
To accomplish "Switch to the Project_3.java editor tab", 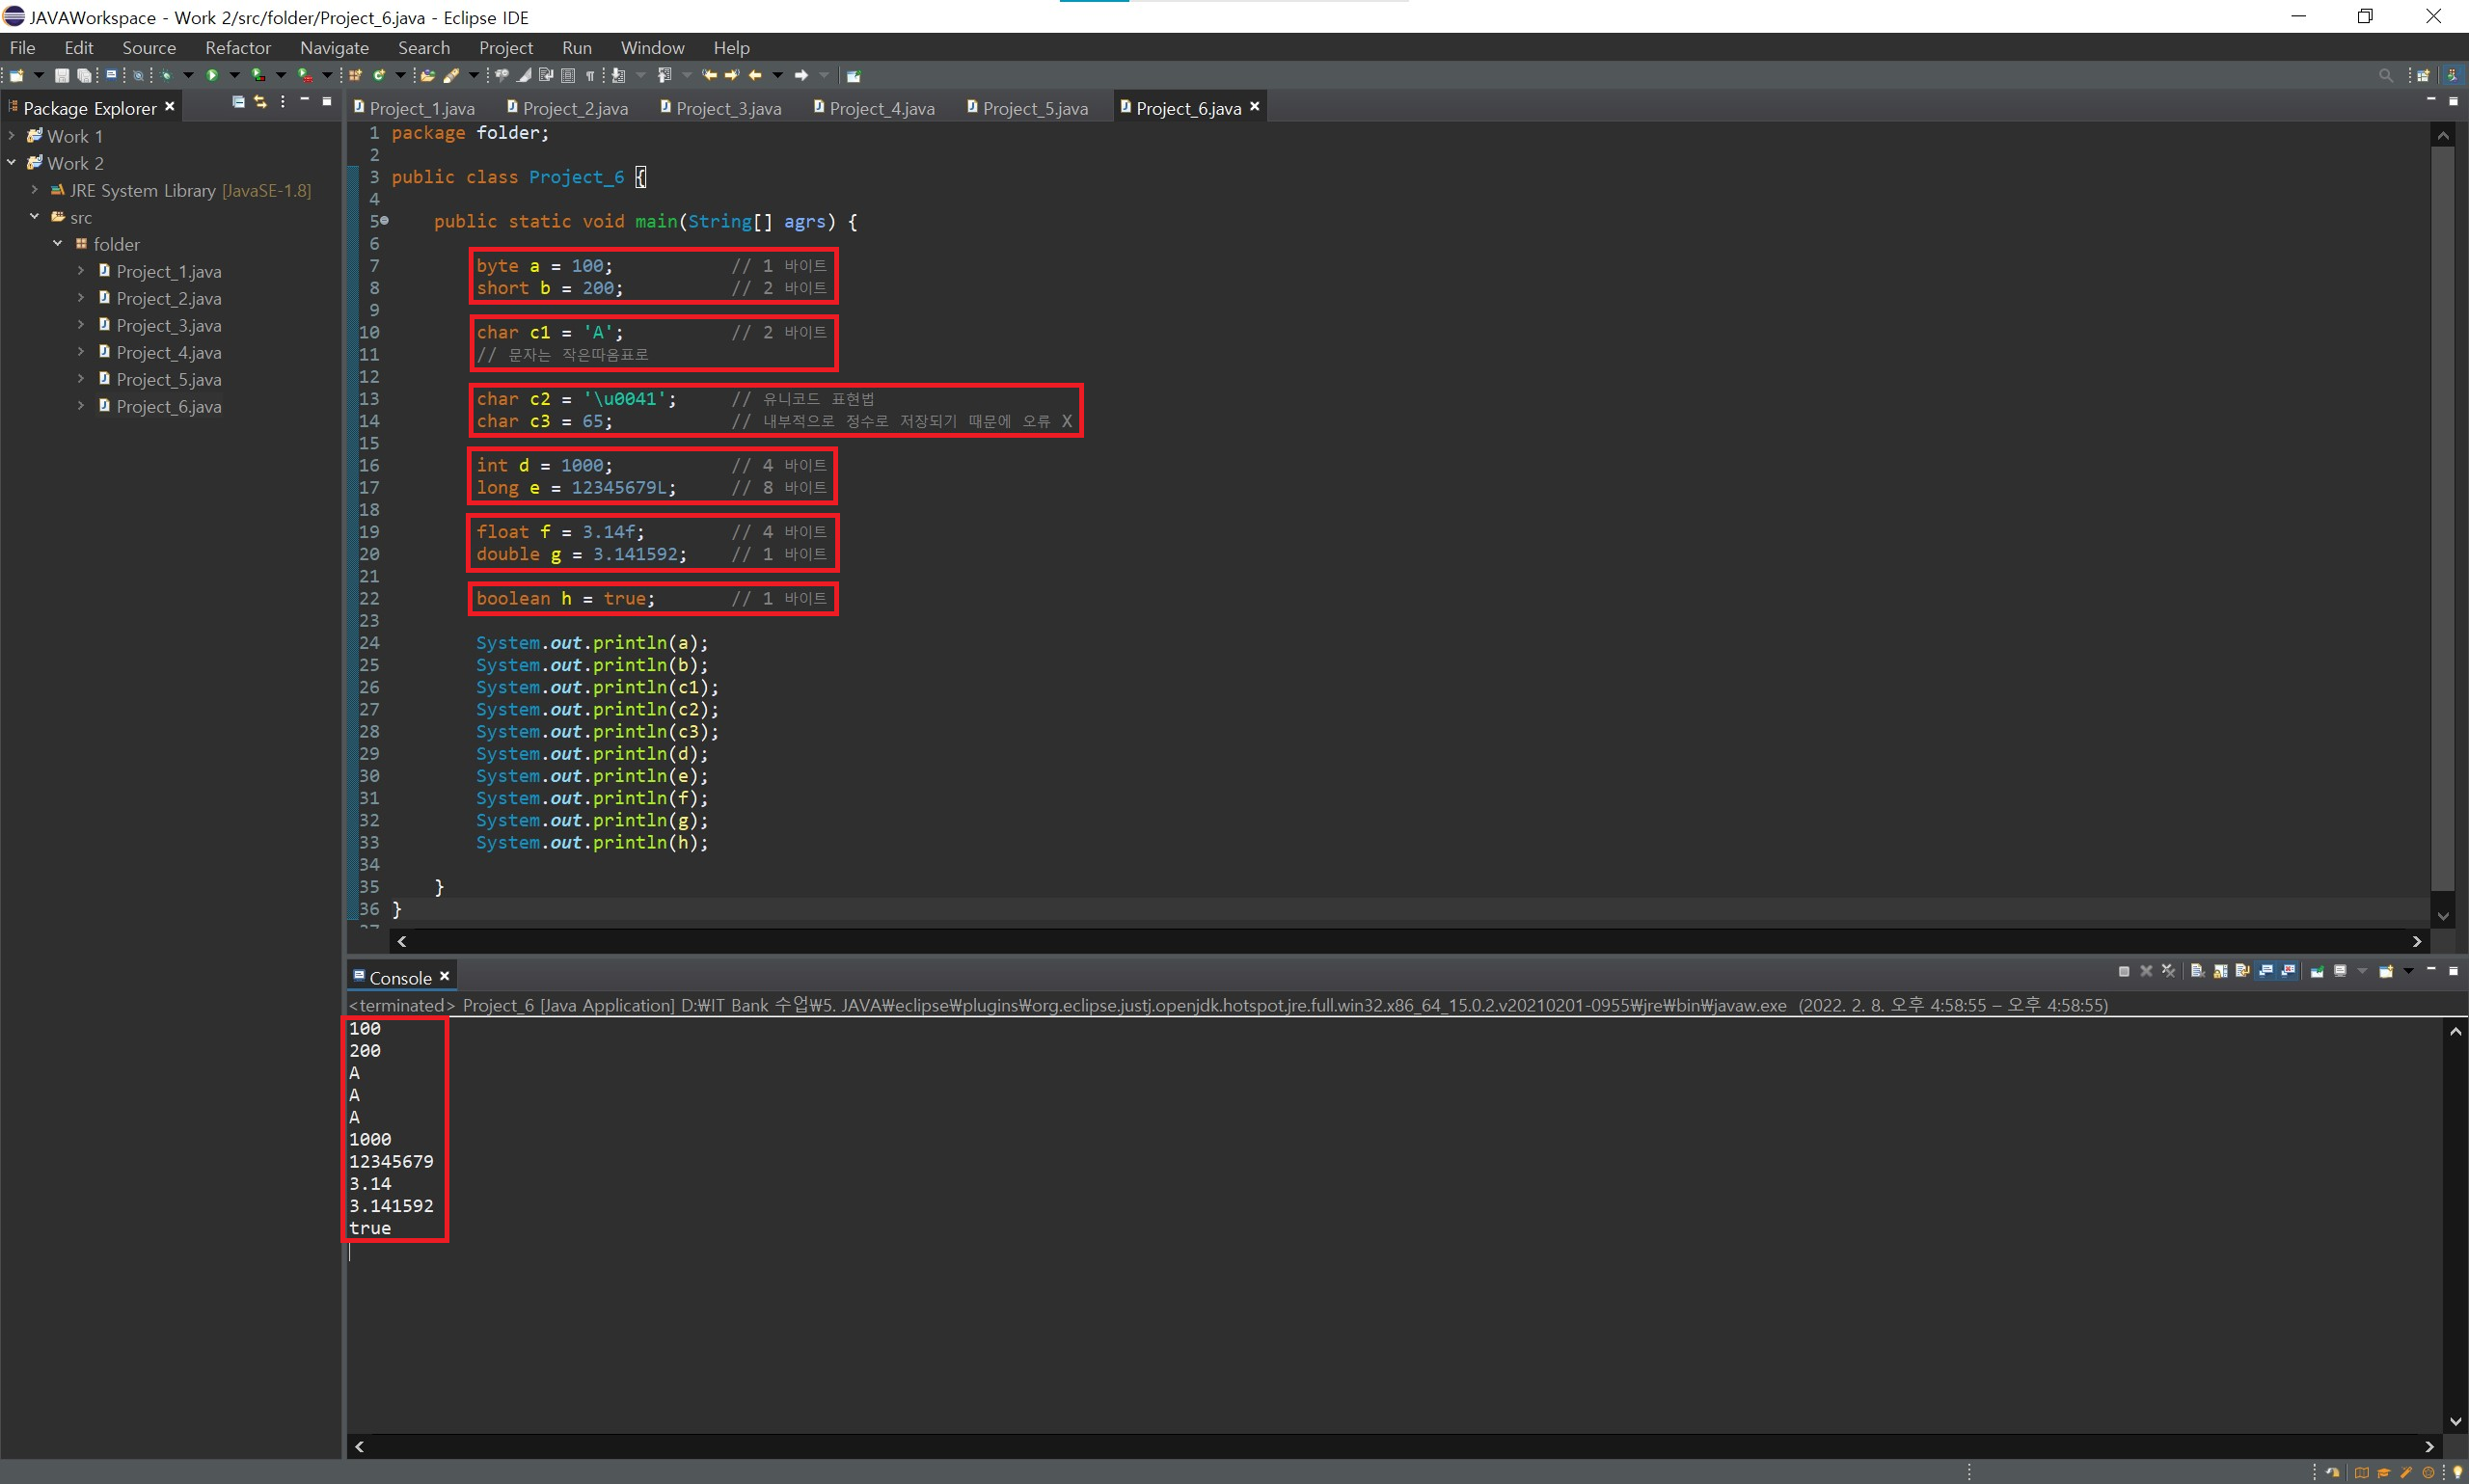I will [x=727, y=108].
